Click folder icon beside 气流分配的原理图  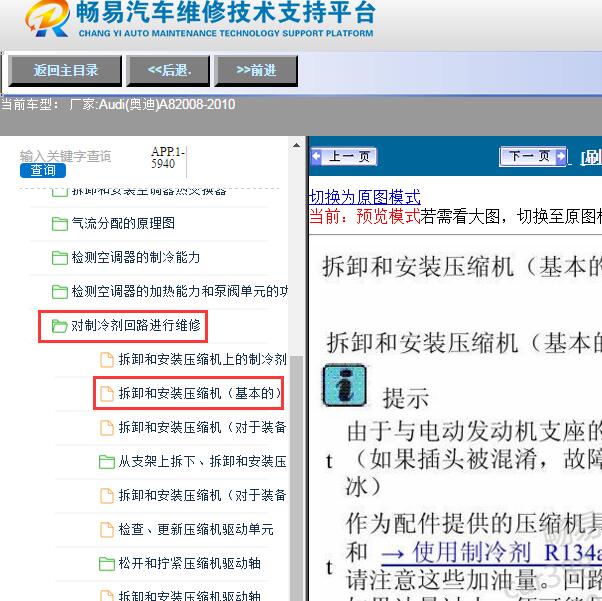tap(60, 224)
